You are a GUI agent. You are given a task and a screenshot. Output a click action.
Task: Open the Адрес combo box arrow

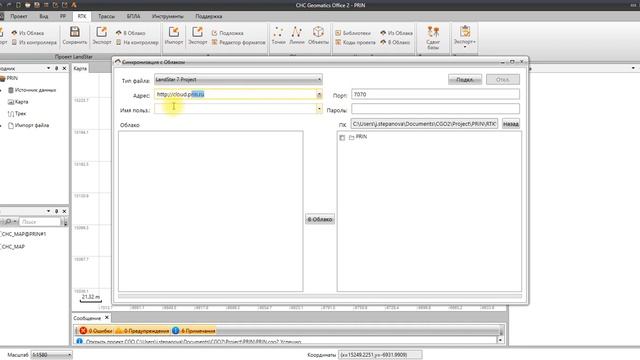tap(319, 94)
